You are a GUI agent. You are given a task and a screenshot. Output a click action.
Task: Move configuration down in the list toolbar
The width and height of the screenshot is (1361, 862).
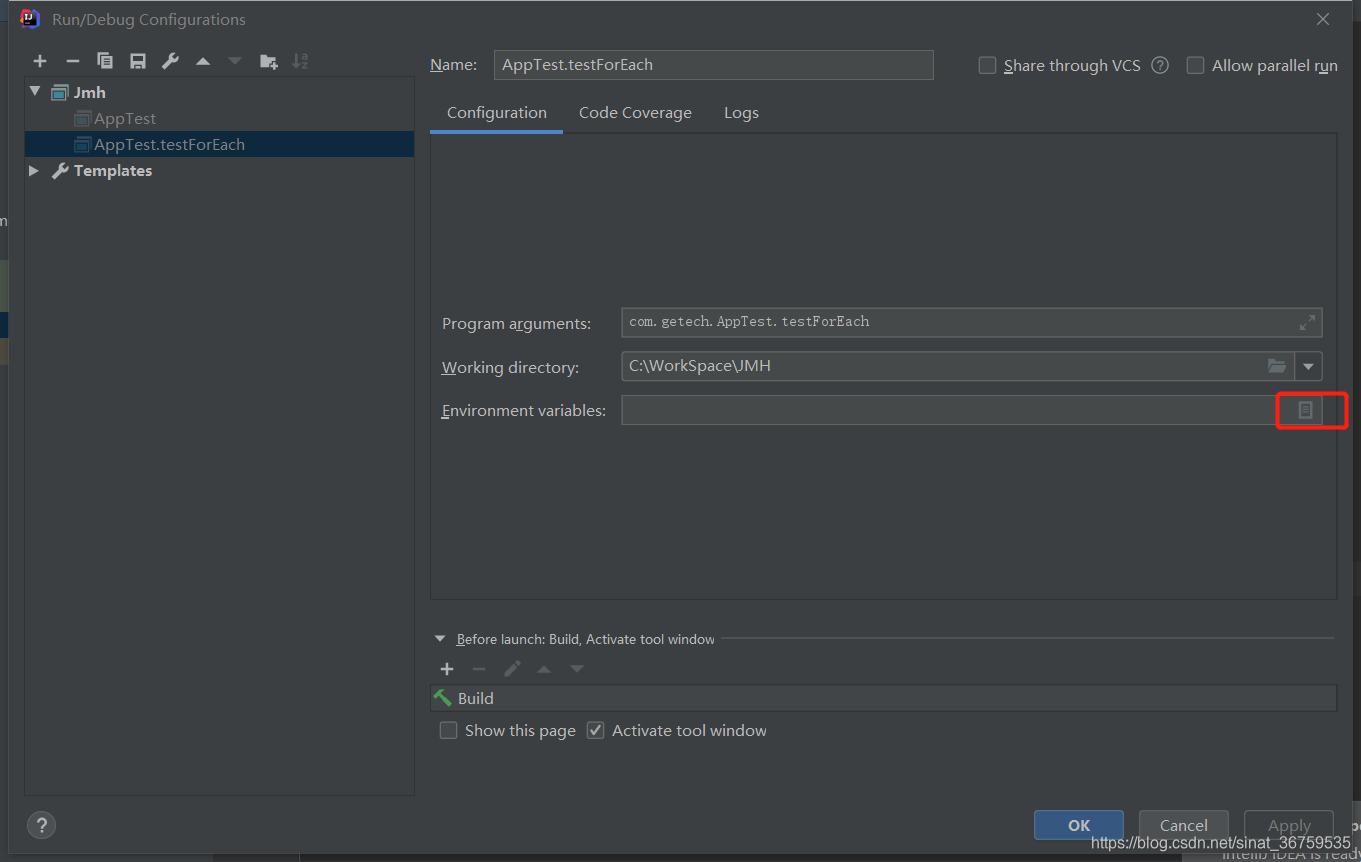tap(235, 61)
